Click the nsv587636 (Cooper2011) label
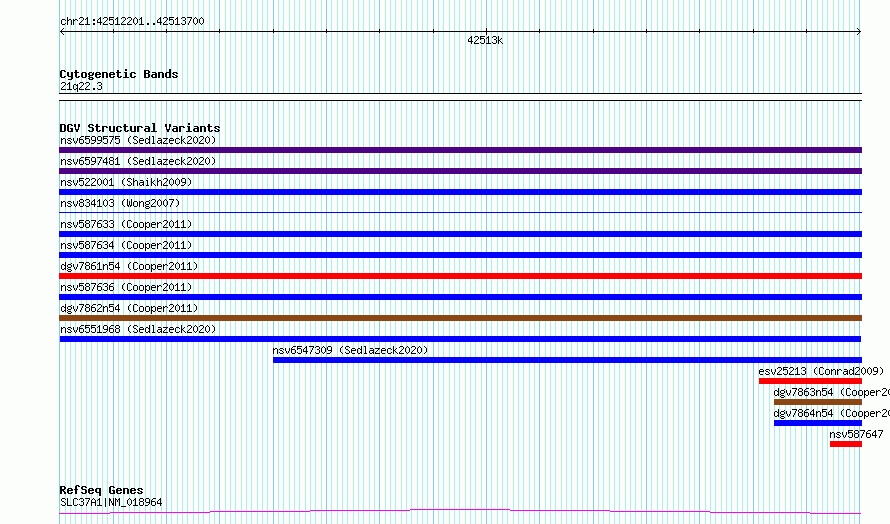Screen dimensions: 890x524 tap(126, 287)
